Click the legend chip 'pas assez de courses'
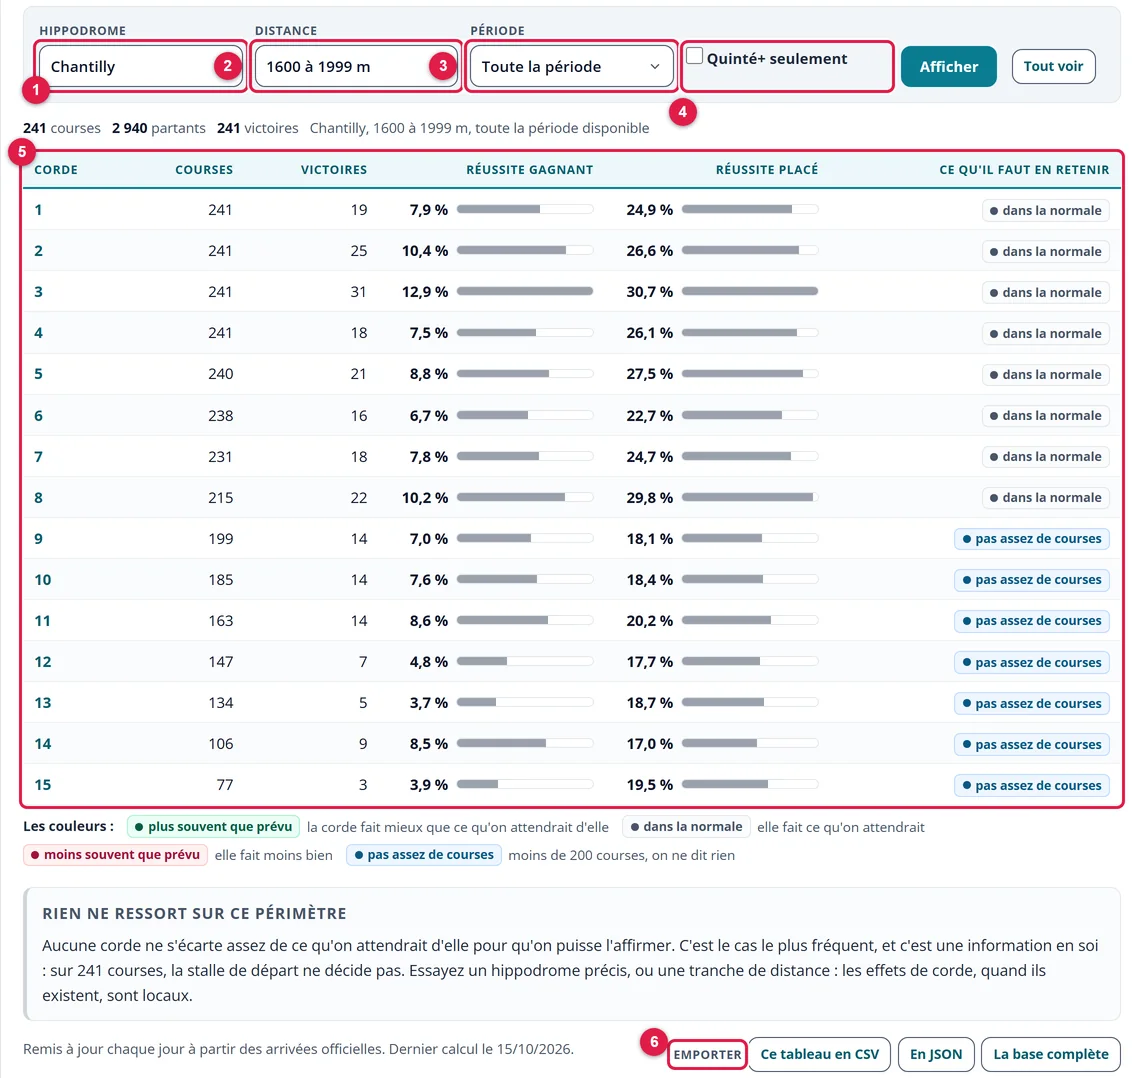1133x1078 pixels. tap(423, 855)
